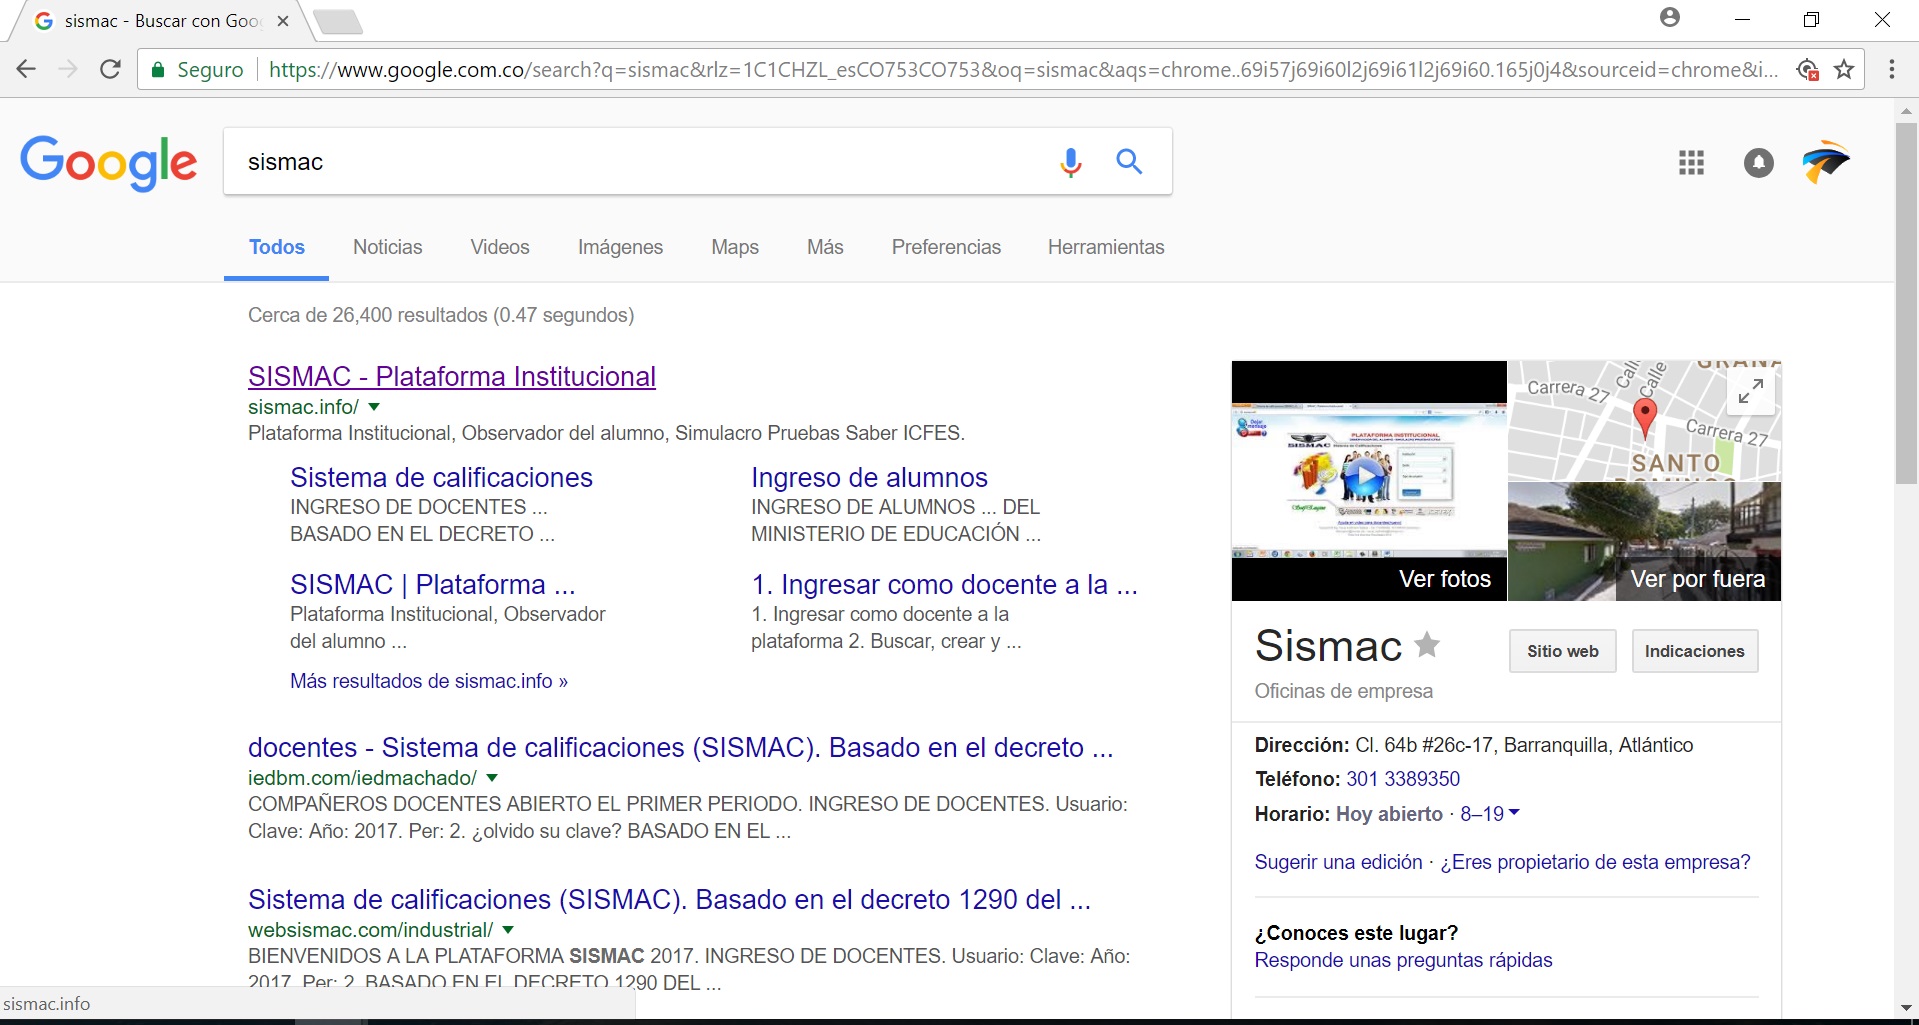Viewport: 1919px width, 1025px height.
Task: Click the Sitio web button
Action: point(1562,651)
